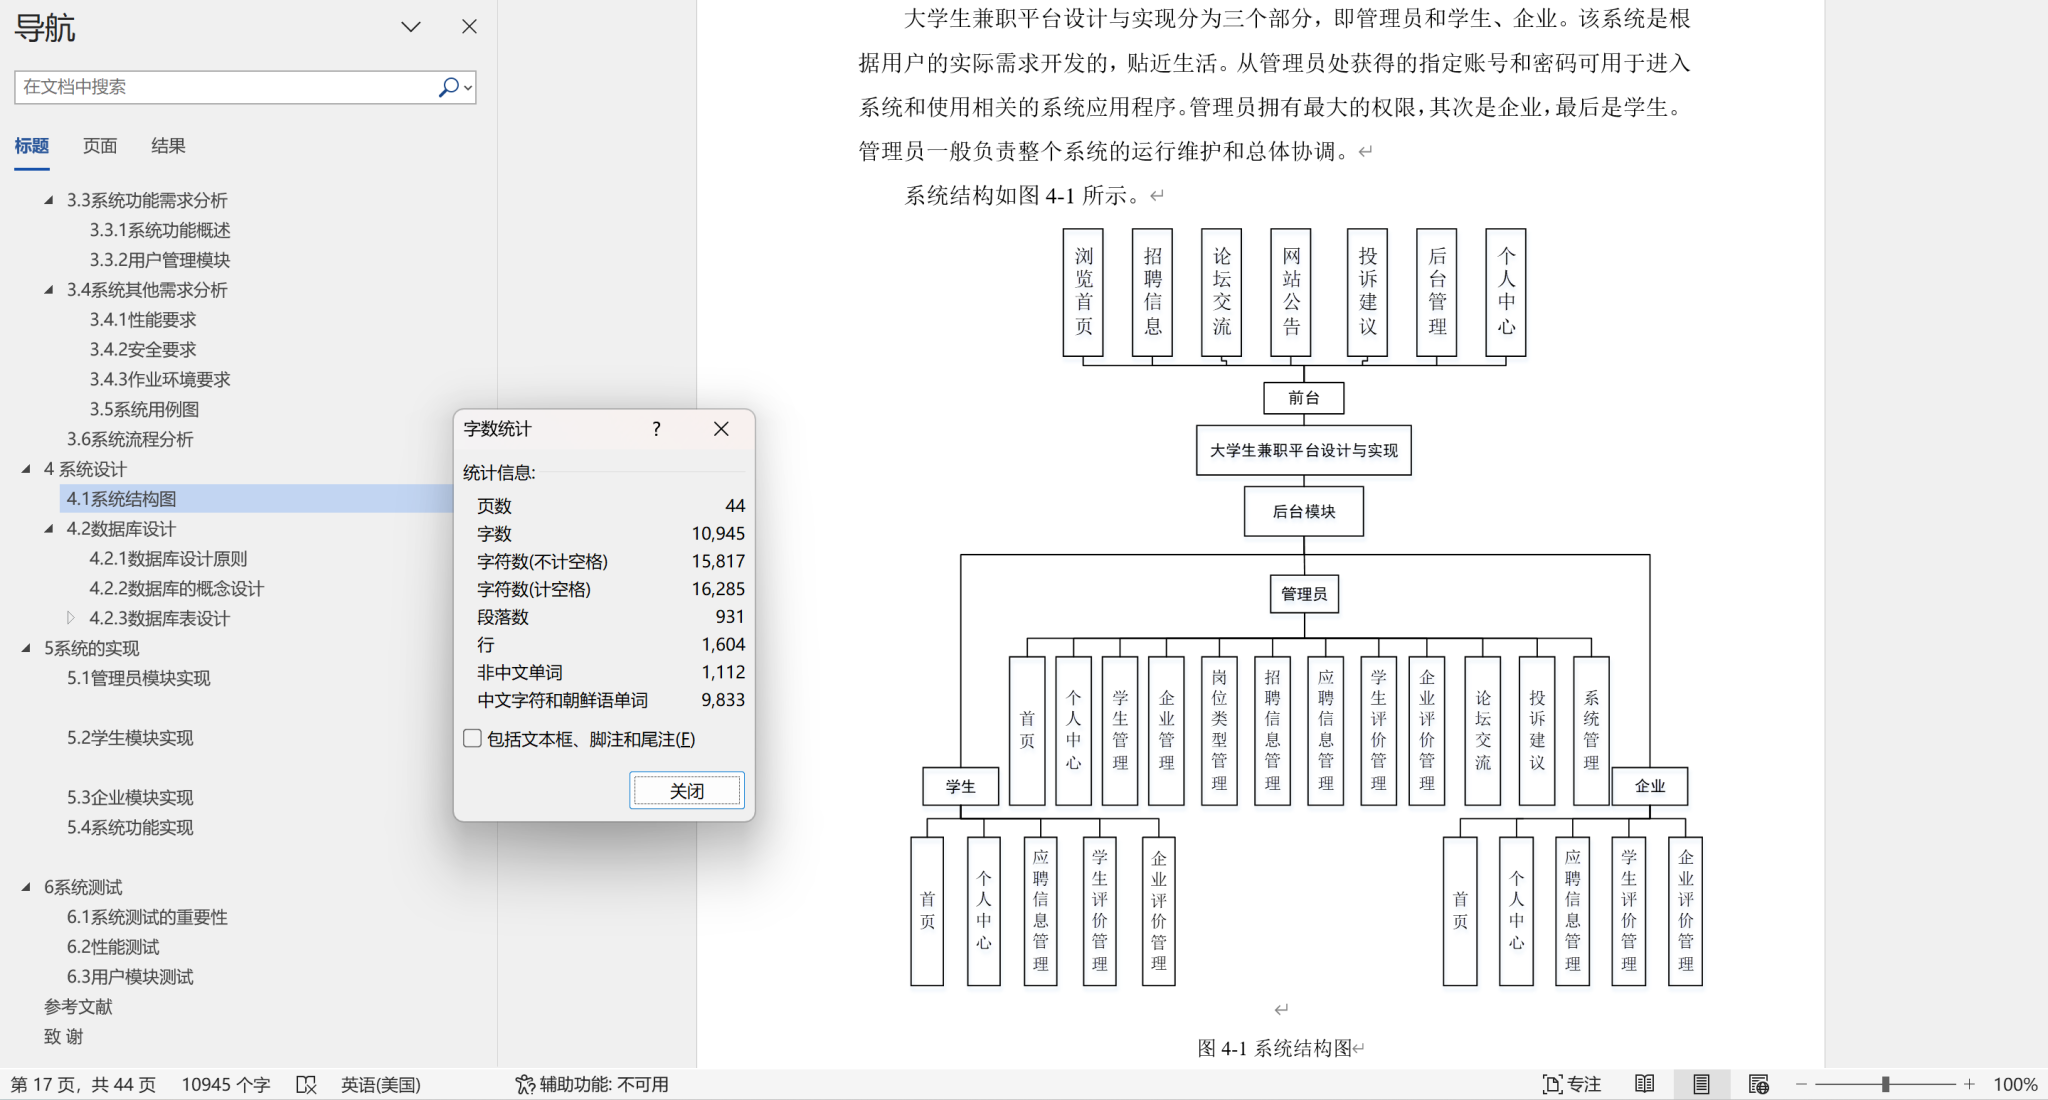The width and height of the screenshot is (2048, 1100).
Task: Open navigation pane options dropdown arrow
Action: coord(411,27)
